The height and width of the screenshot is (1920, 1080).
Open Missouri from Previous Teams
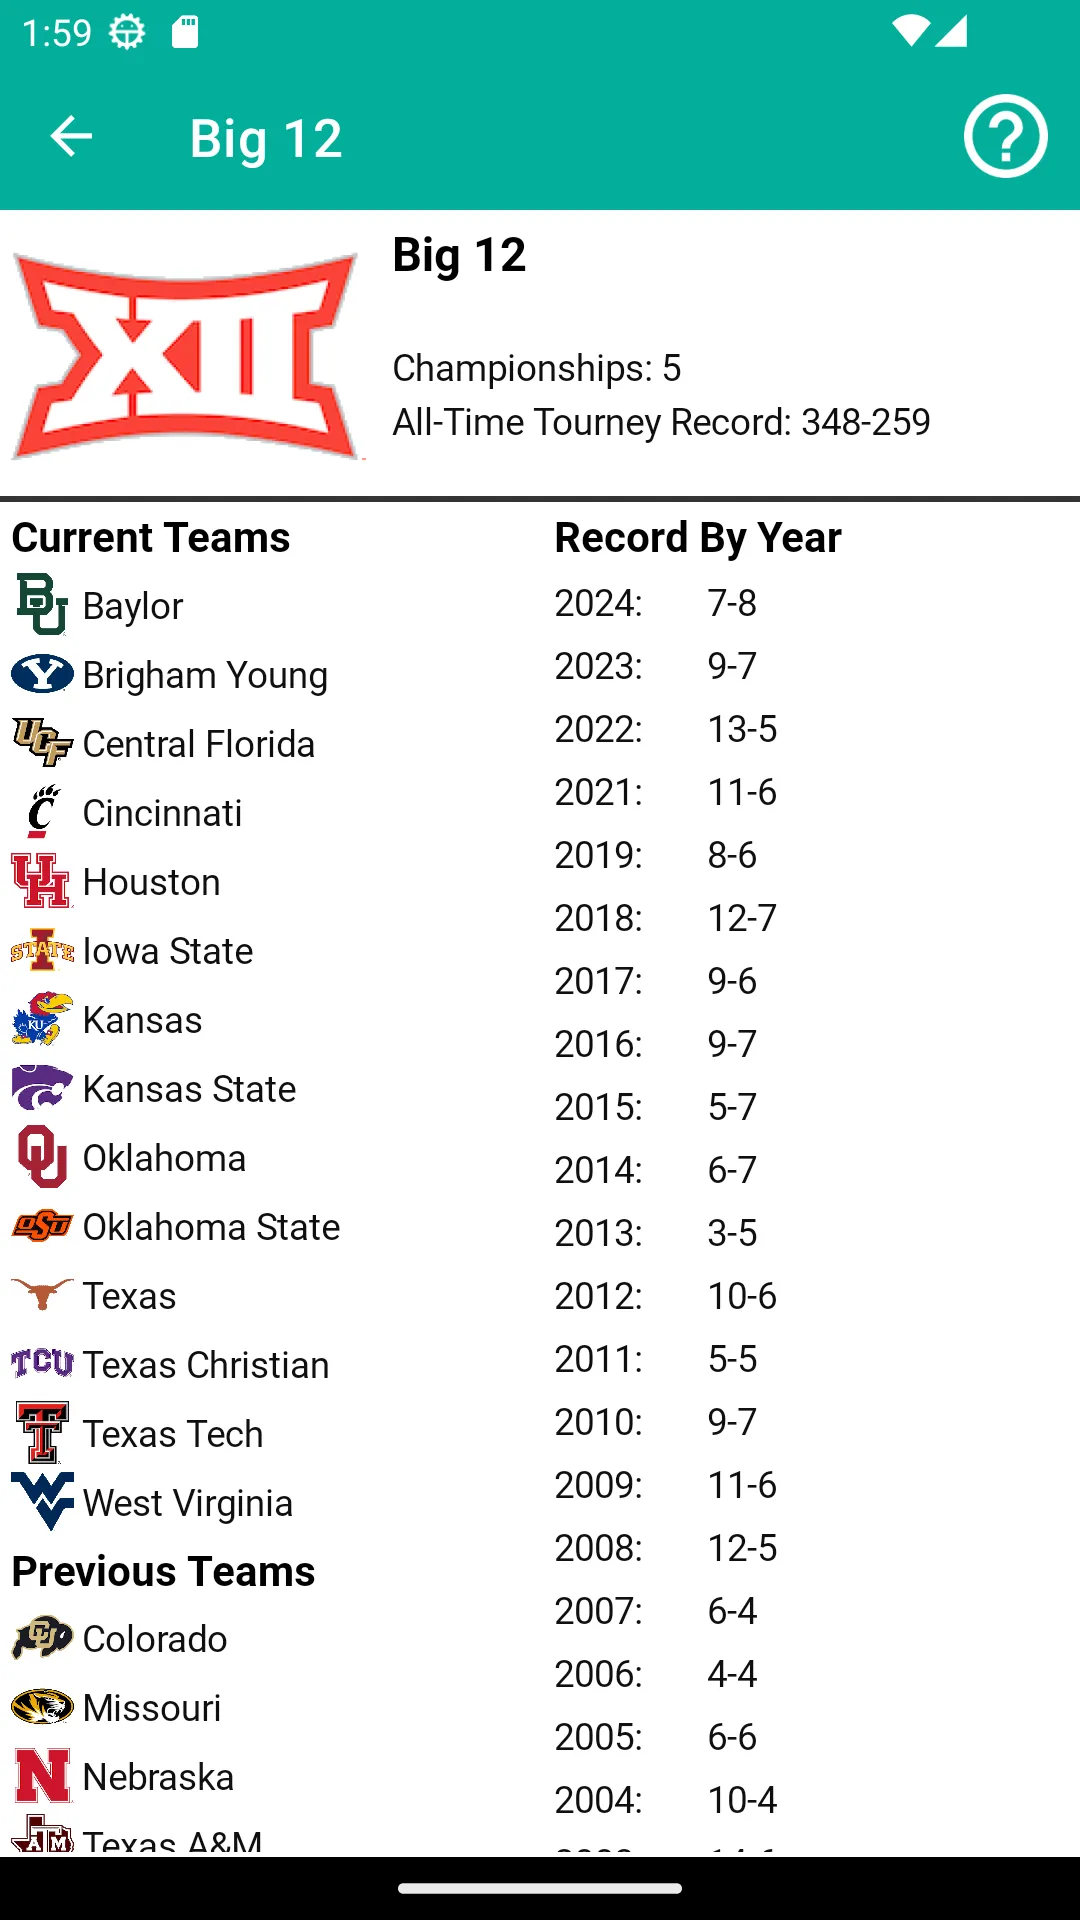pyautogui.click(x=151, y=1708)
